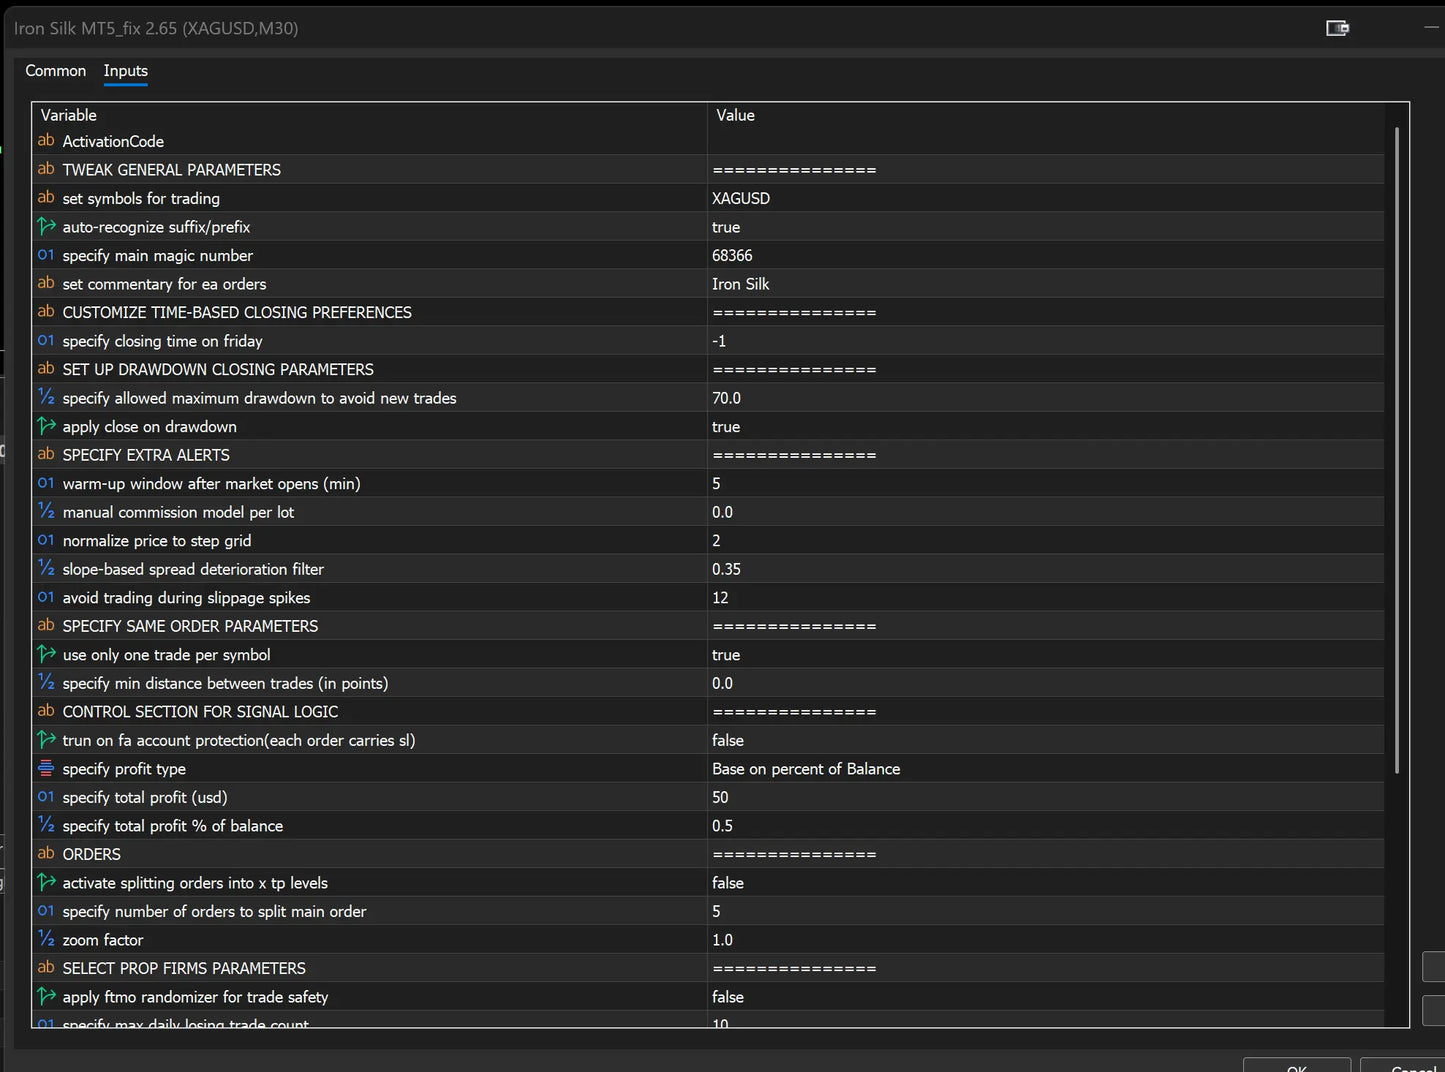Image resolution: width=1445 pixels, height=1072 pixels.
Task: Edit total profit usd value 50
Action: point(1046,797)
